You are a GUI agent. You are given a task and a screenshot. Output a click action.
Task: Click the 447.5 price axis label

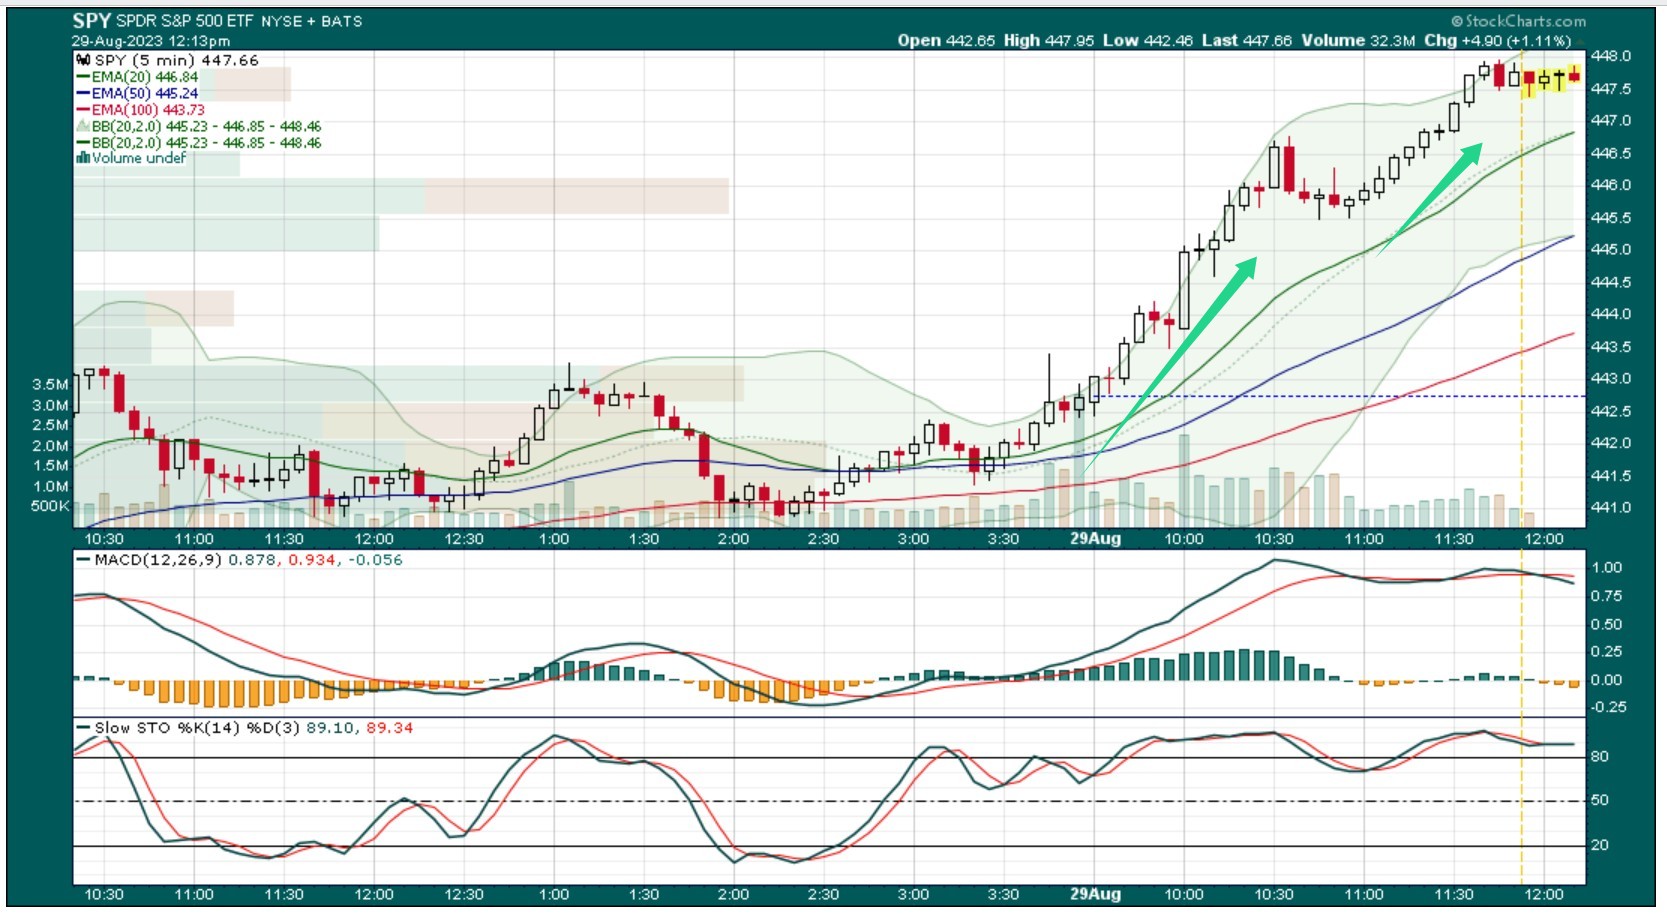point(1610,89)
